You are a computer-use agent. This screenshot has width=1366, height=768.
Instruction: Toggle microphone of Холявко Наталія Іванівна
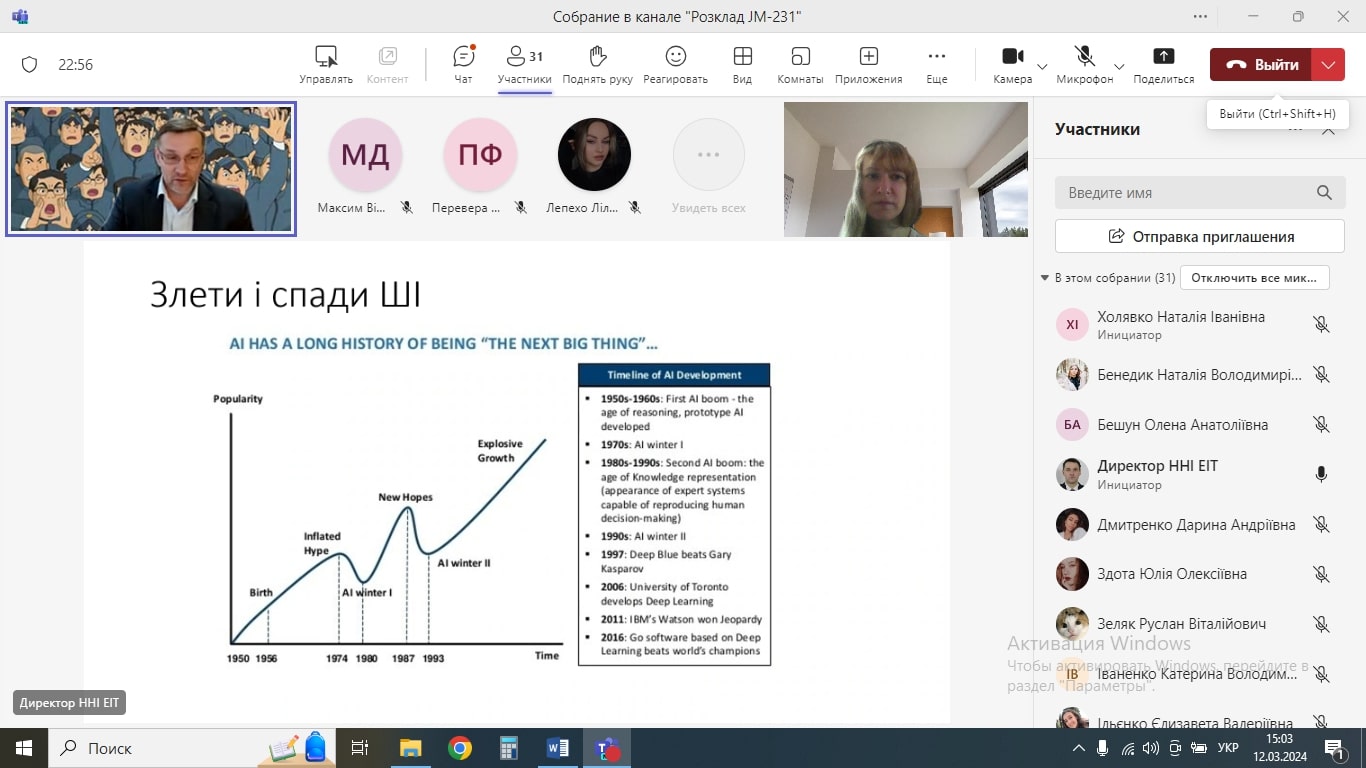pyautogui.click(x=1321, y=325)
